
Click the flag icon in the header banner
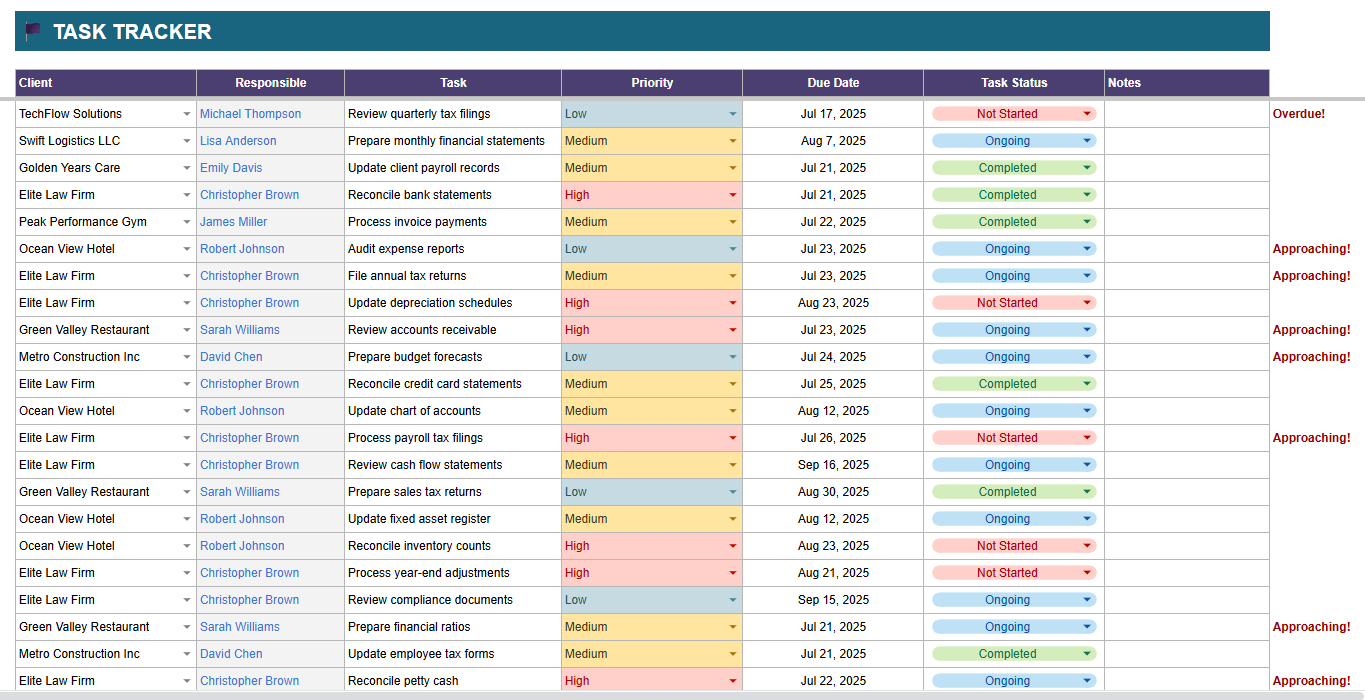[x=32, y=31]
